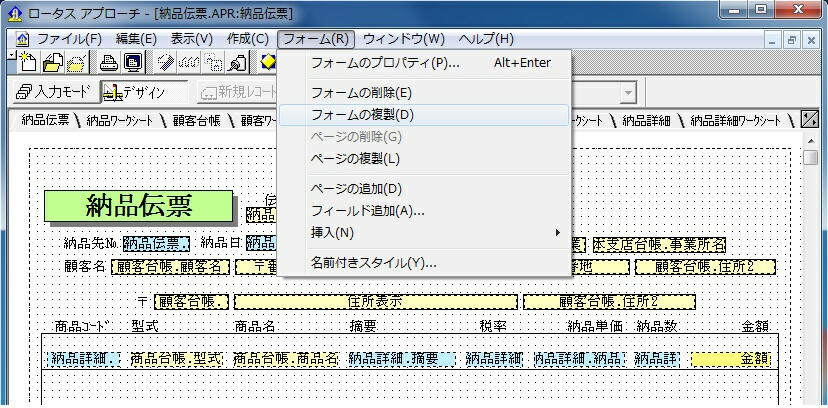Choose ページの追加(D)
The image size is (828, 408).
pyautogui.click(x=424, y=188)
